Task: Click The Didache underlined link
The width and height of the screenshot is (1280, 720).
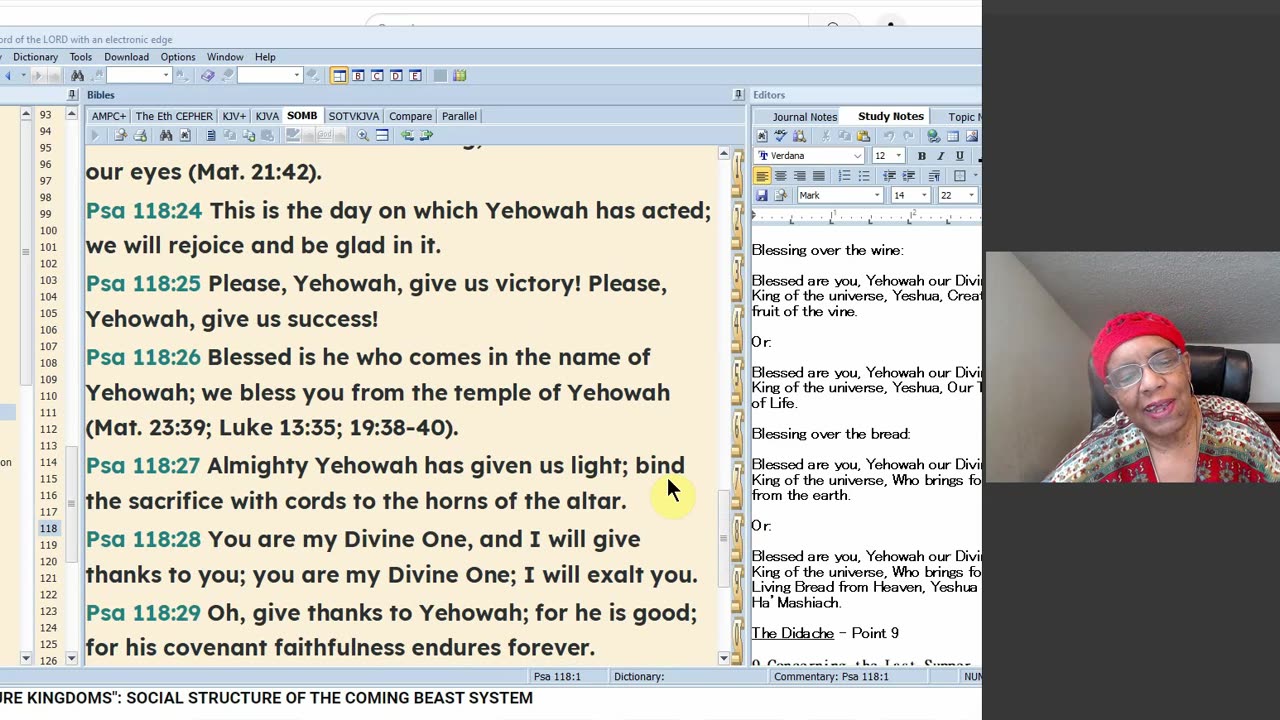Action: (792, 633)
